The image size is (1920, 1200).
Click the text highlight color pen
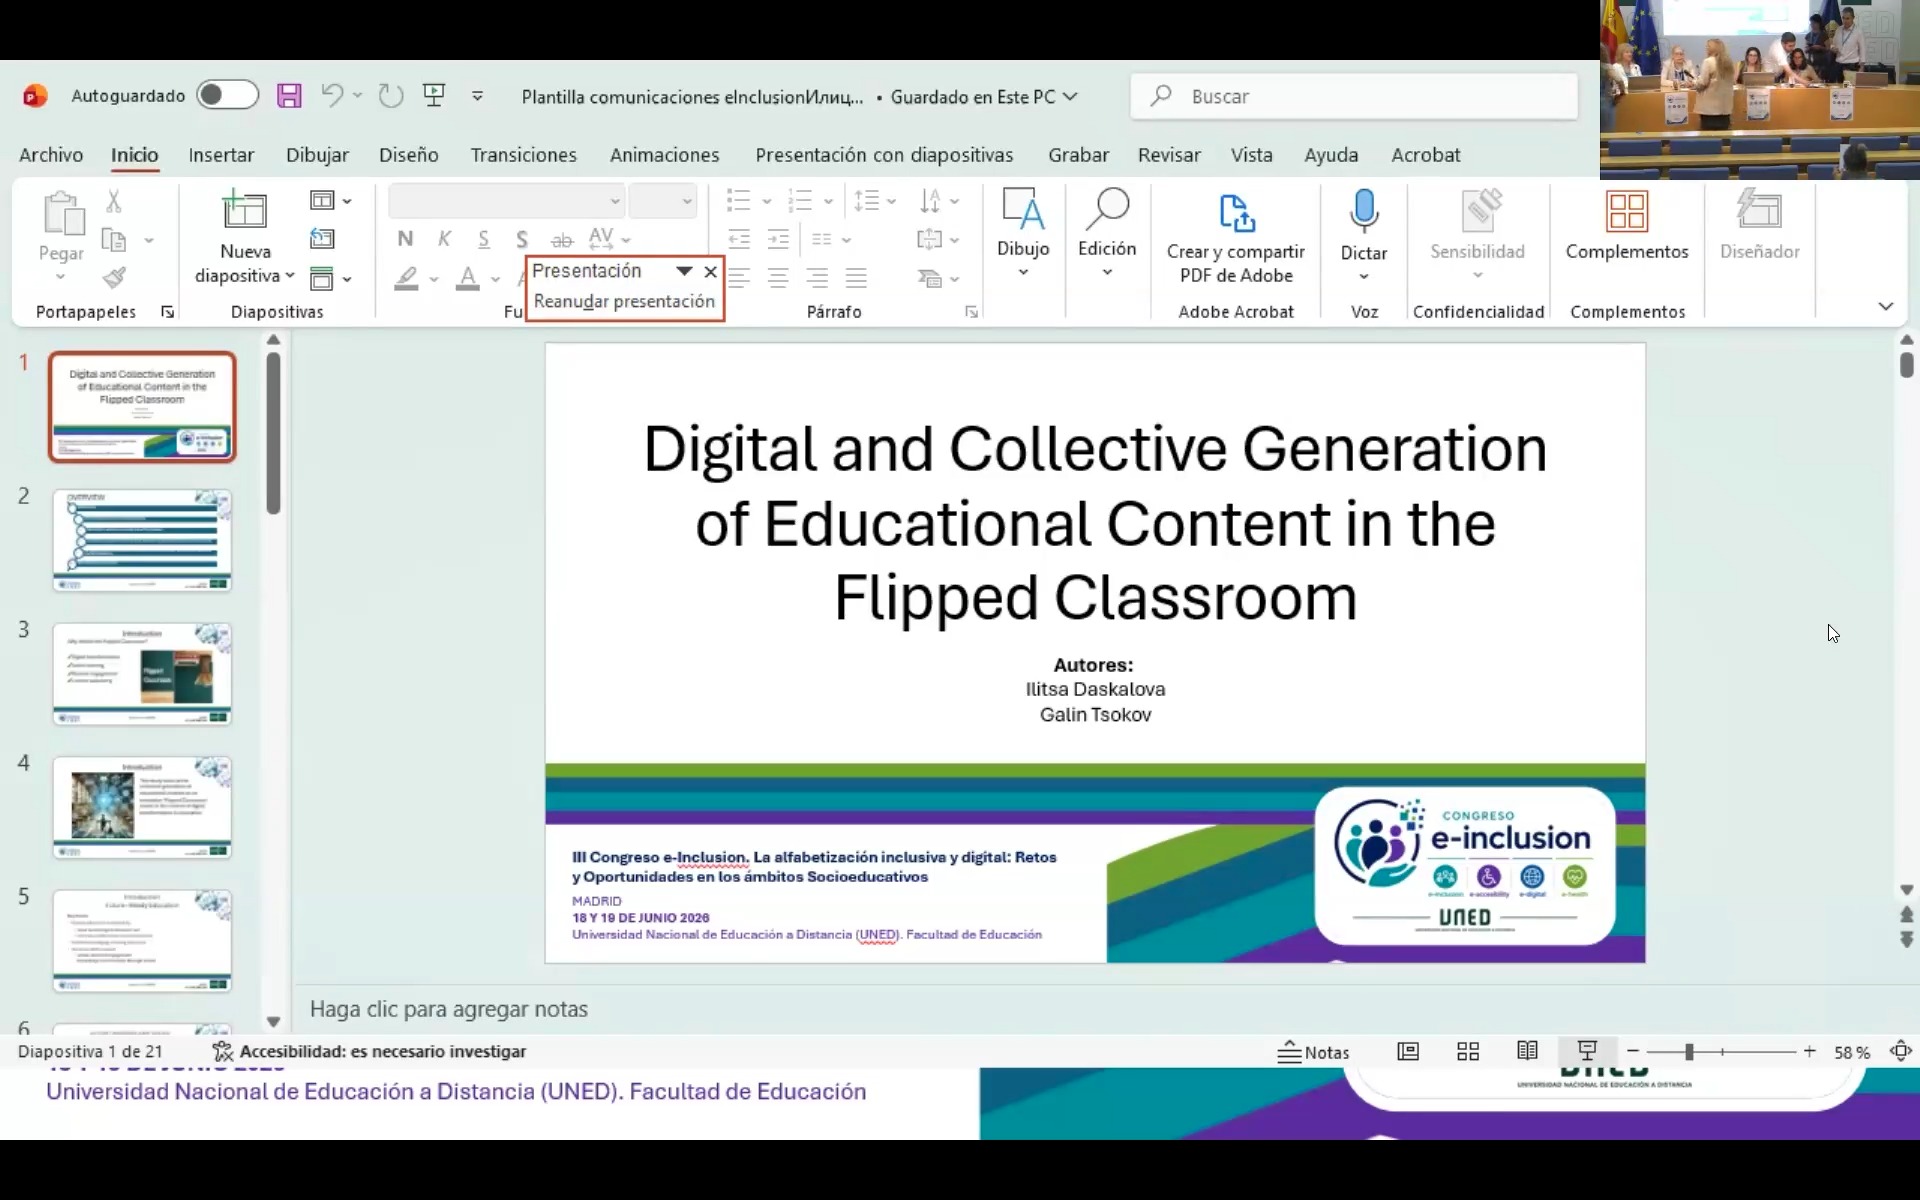406,278
